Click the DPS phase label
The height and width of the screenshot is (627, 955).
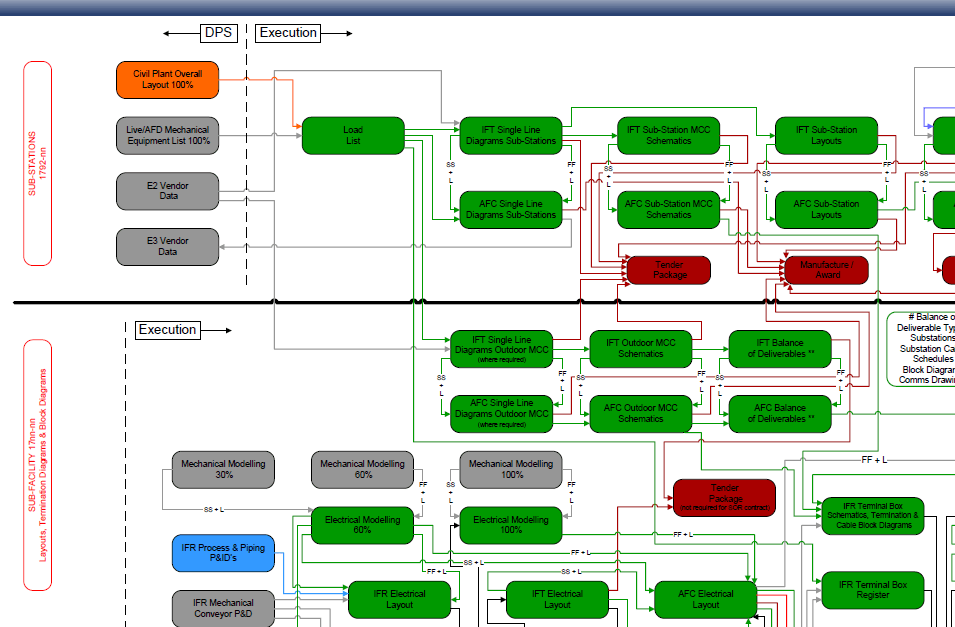click(x=218, y=33)
